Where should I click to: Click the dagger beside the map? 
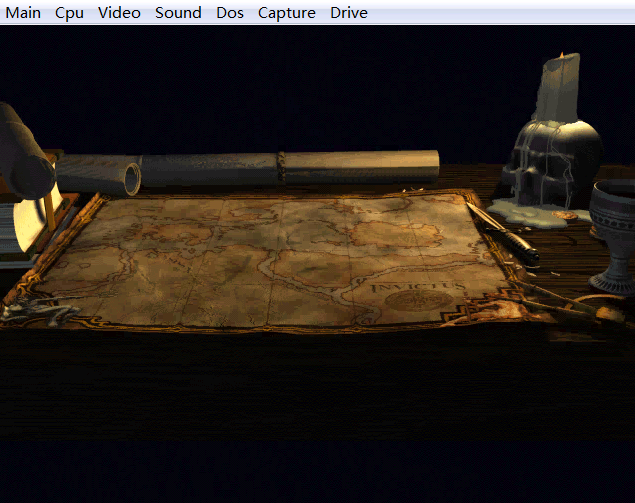(x=503, y=232)
